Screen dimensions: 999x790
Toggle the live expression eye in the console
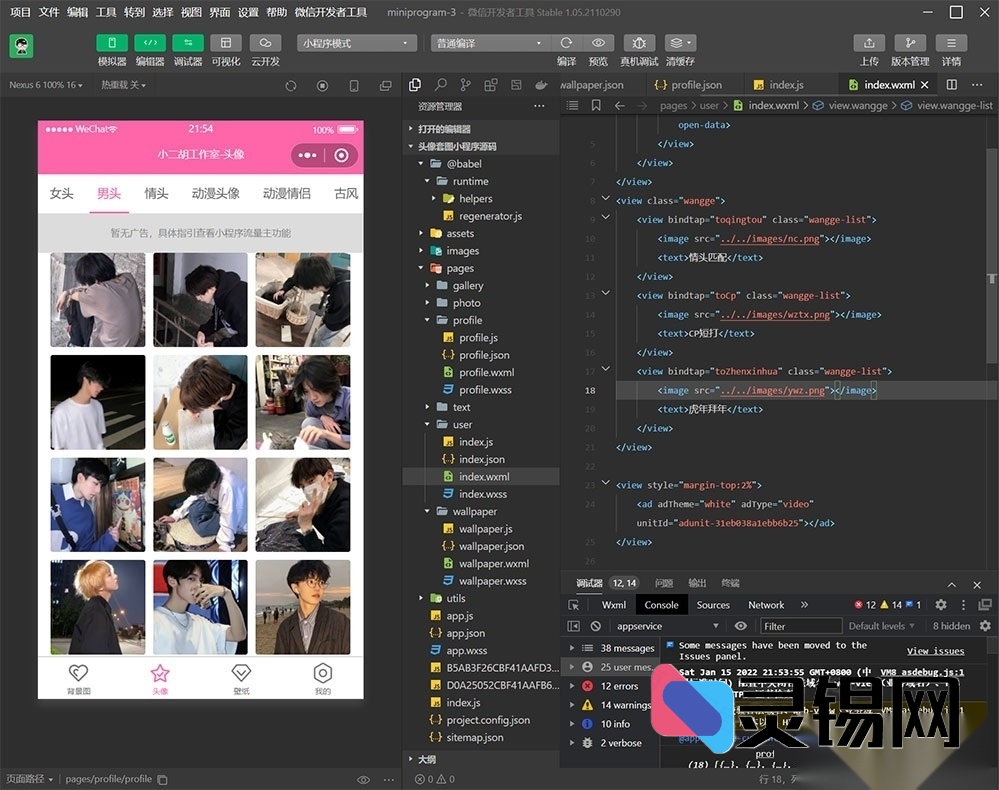(x=740, y=626)
